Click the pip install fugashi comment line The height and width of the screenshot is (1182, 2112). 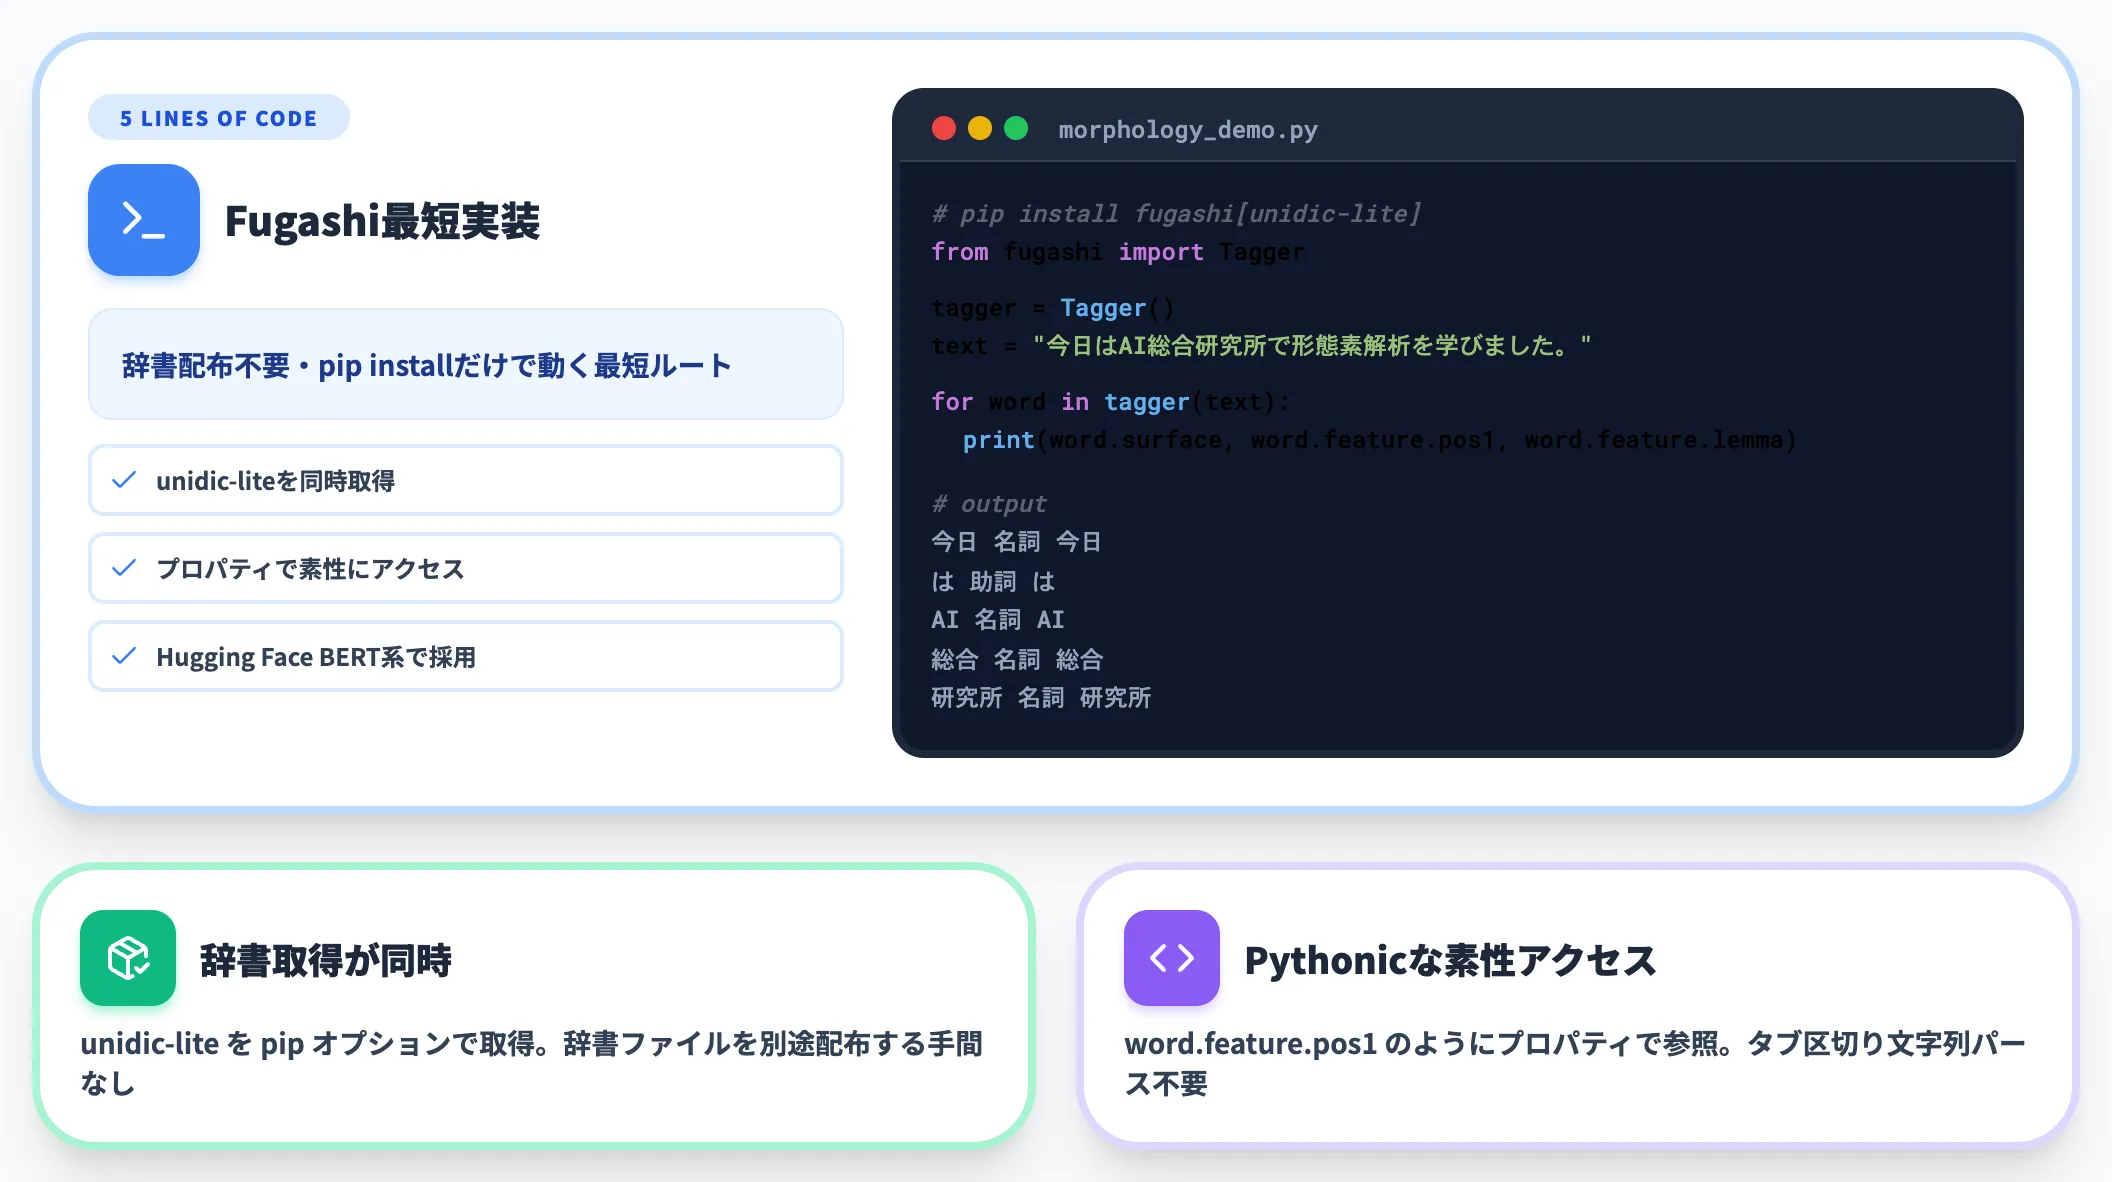(1176, 214)
